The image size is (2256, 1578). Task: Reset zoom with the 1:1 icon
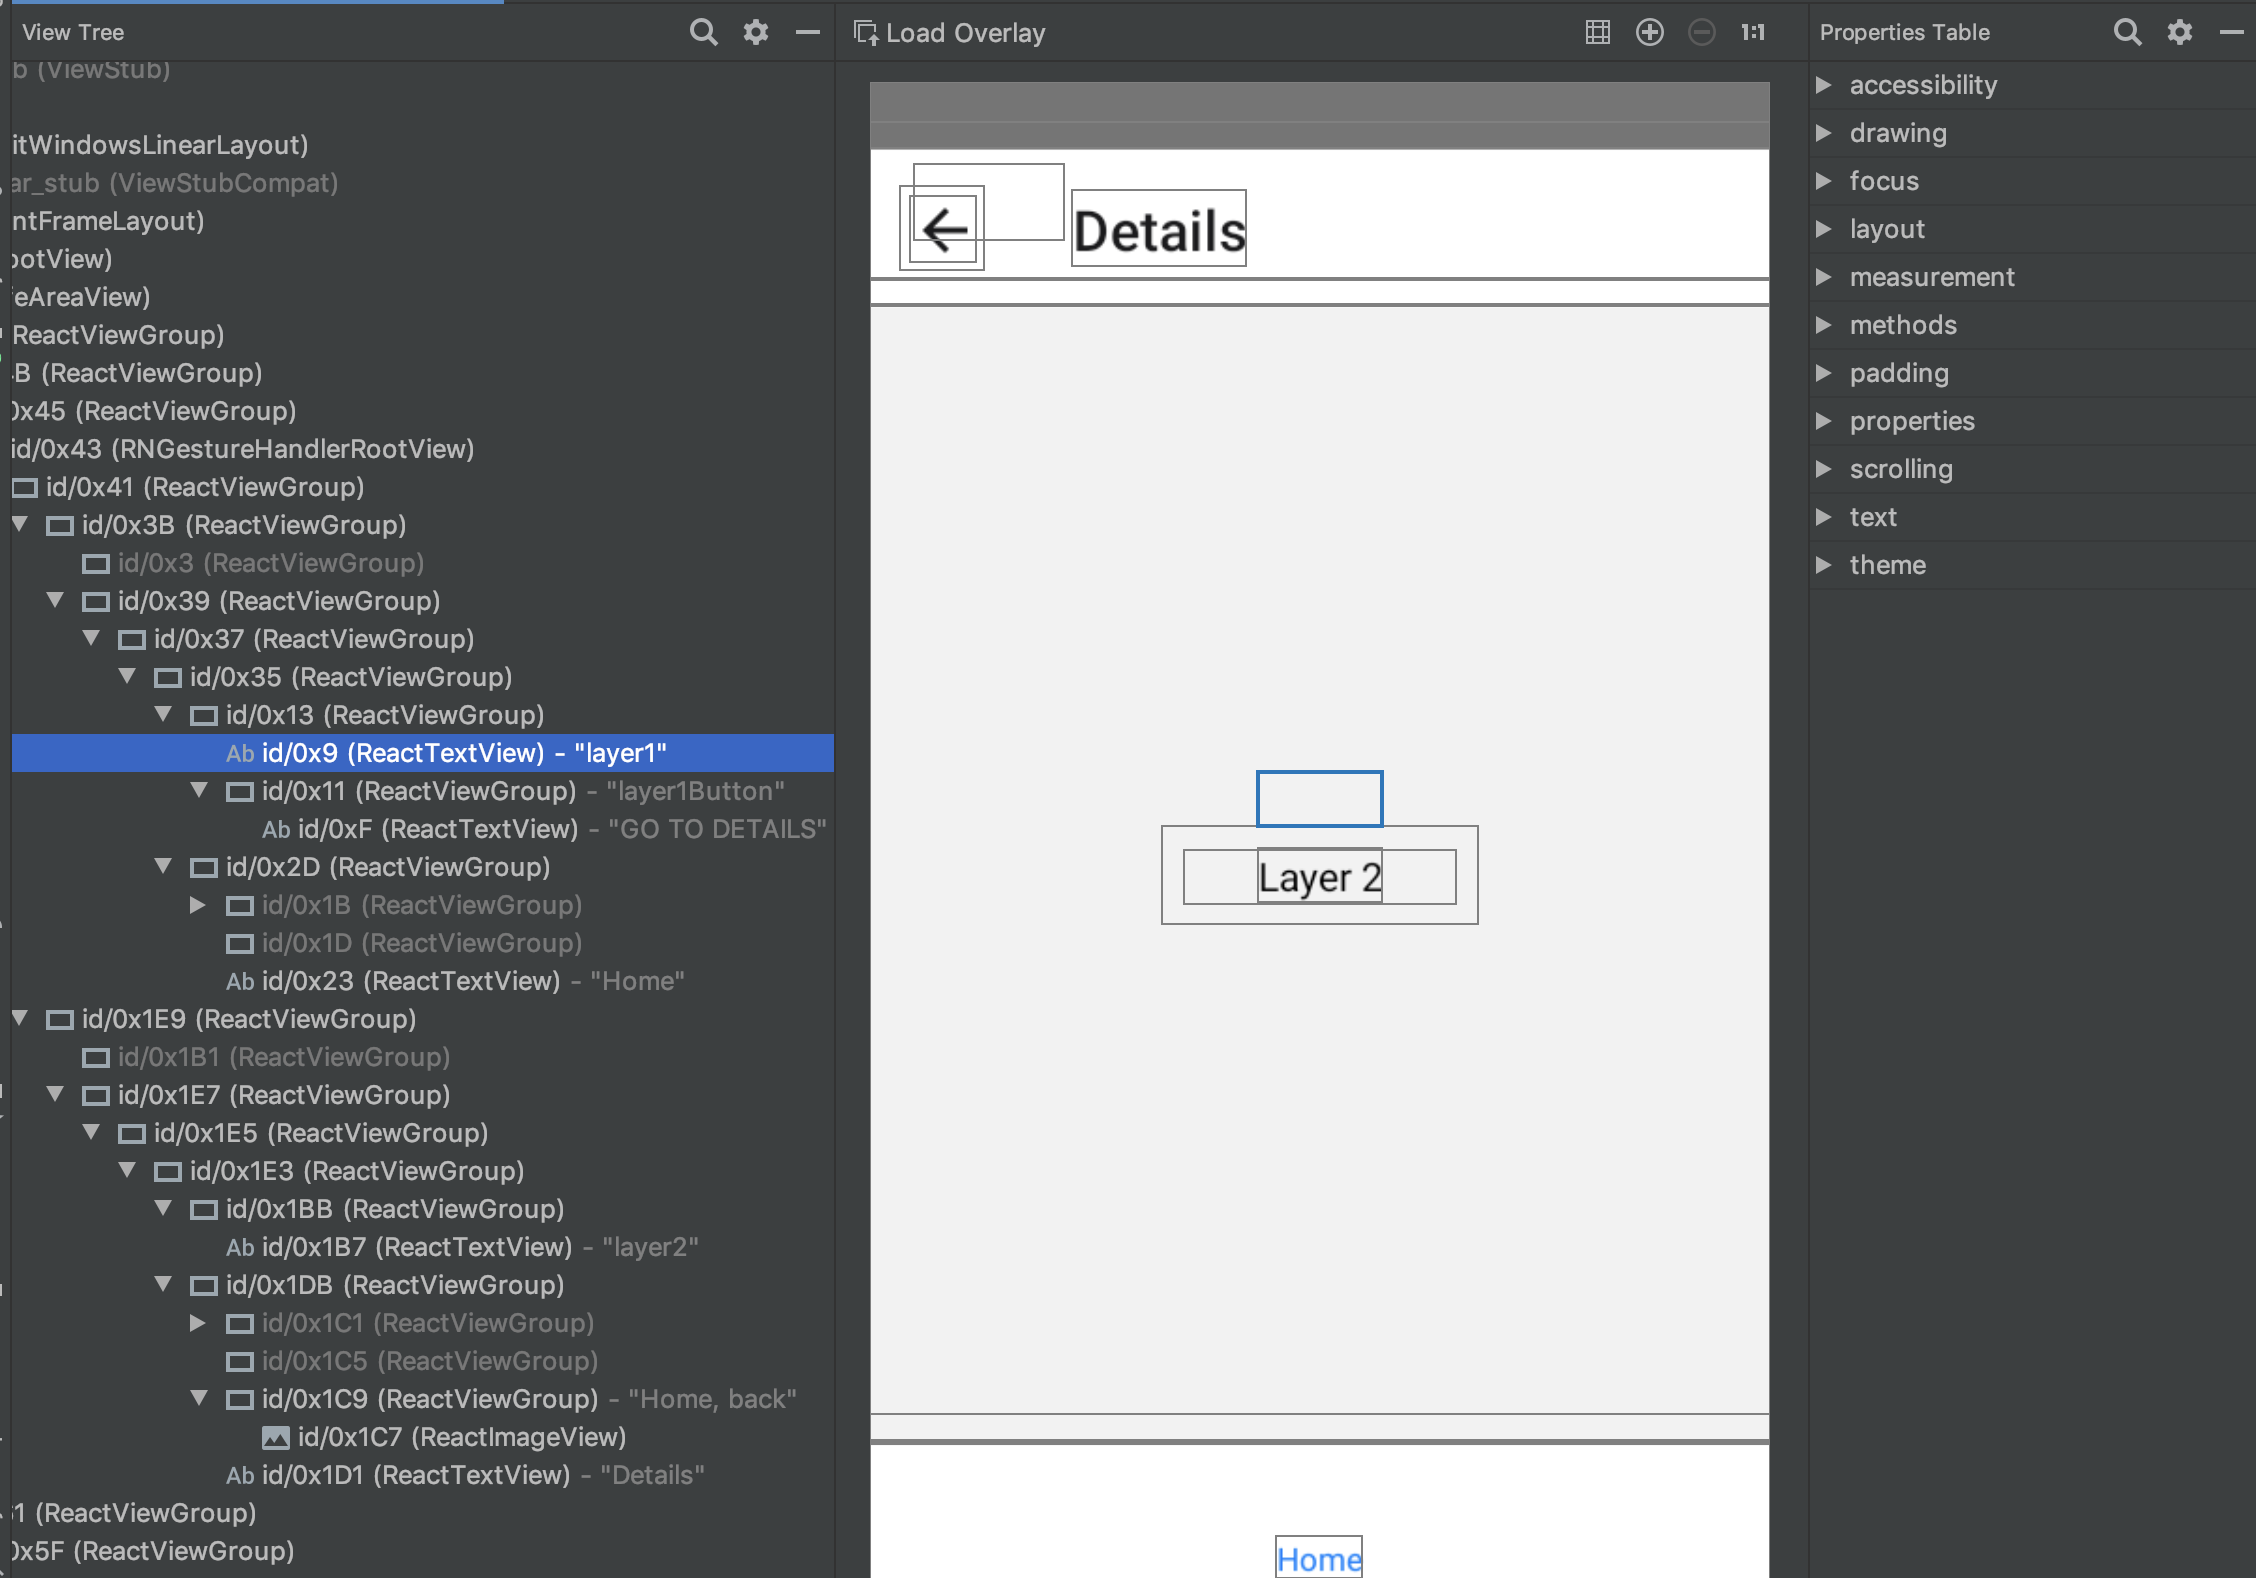1752,31
